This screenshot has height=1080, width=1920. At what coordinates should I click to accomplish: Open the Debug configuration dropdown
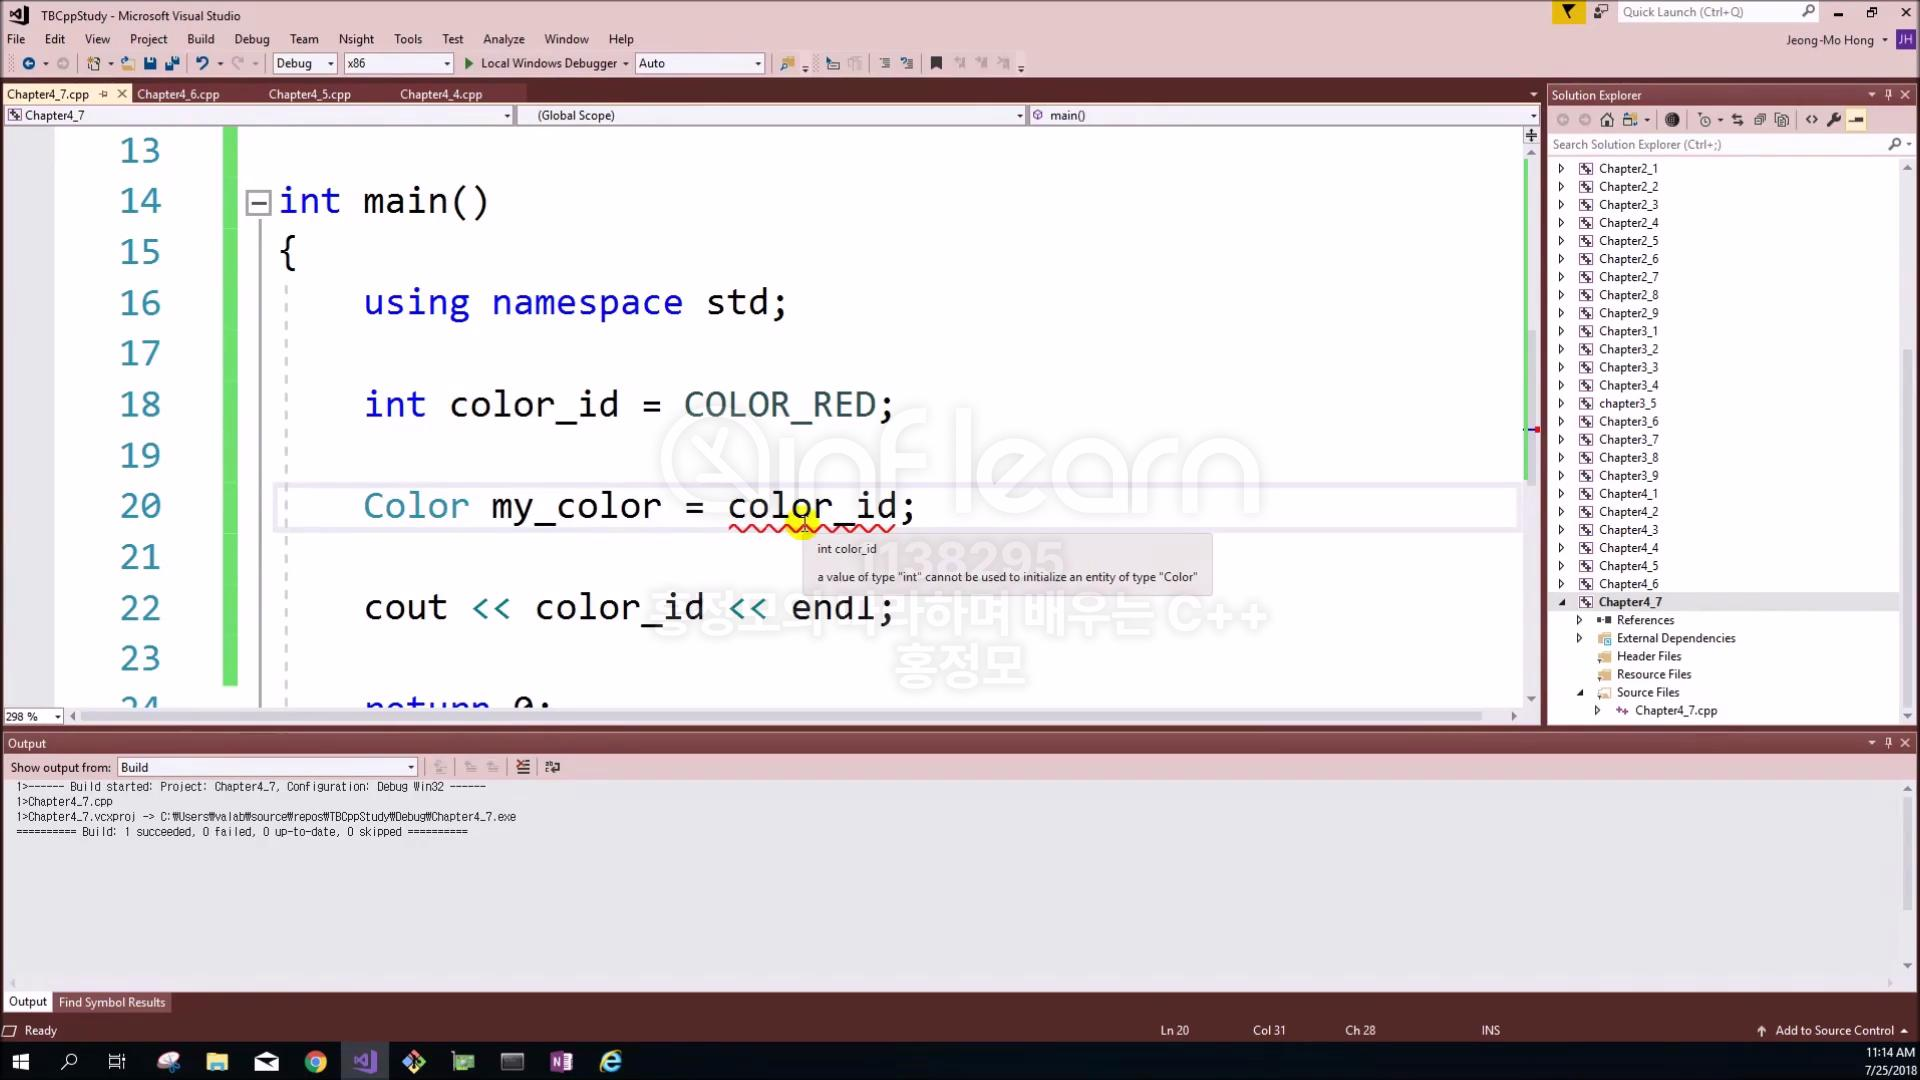[x=330, y=63]
